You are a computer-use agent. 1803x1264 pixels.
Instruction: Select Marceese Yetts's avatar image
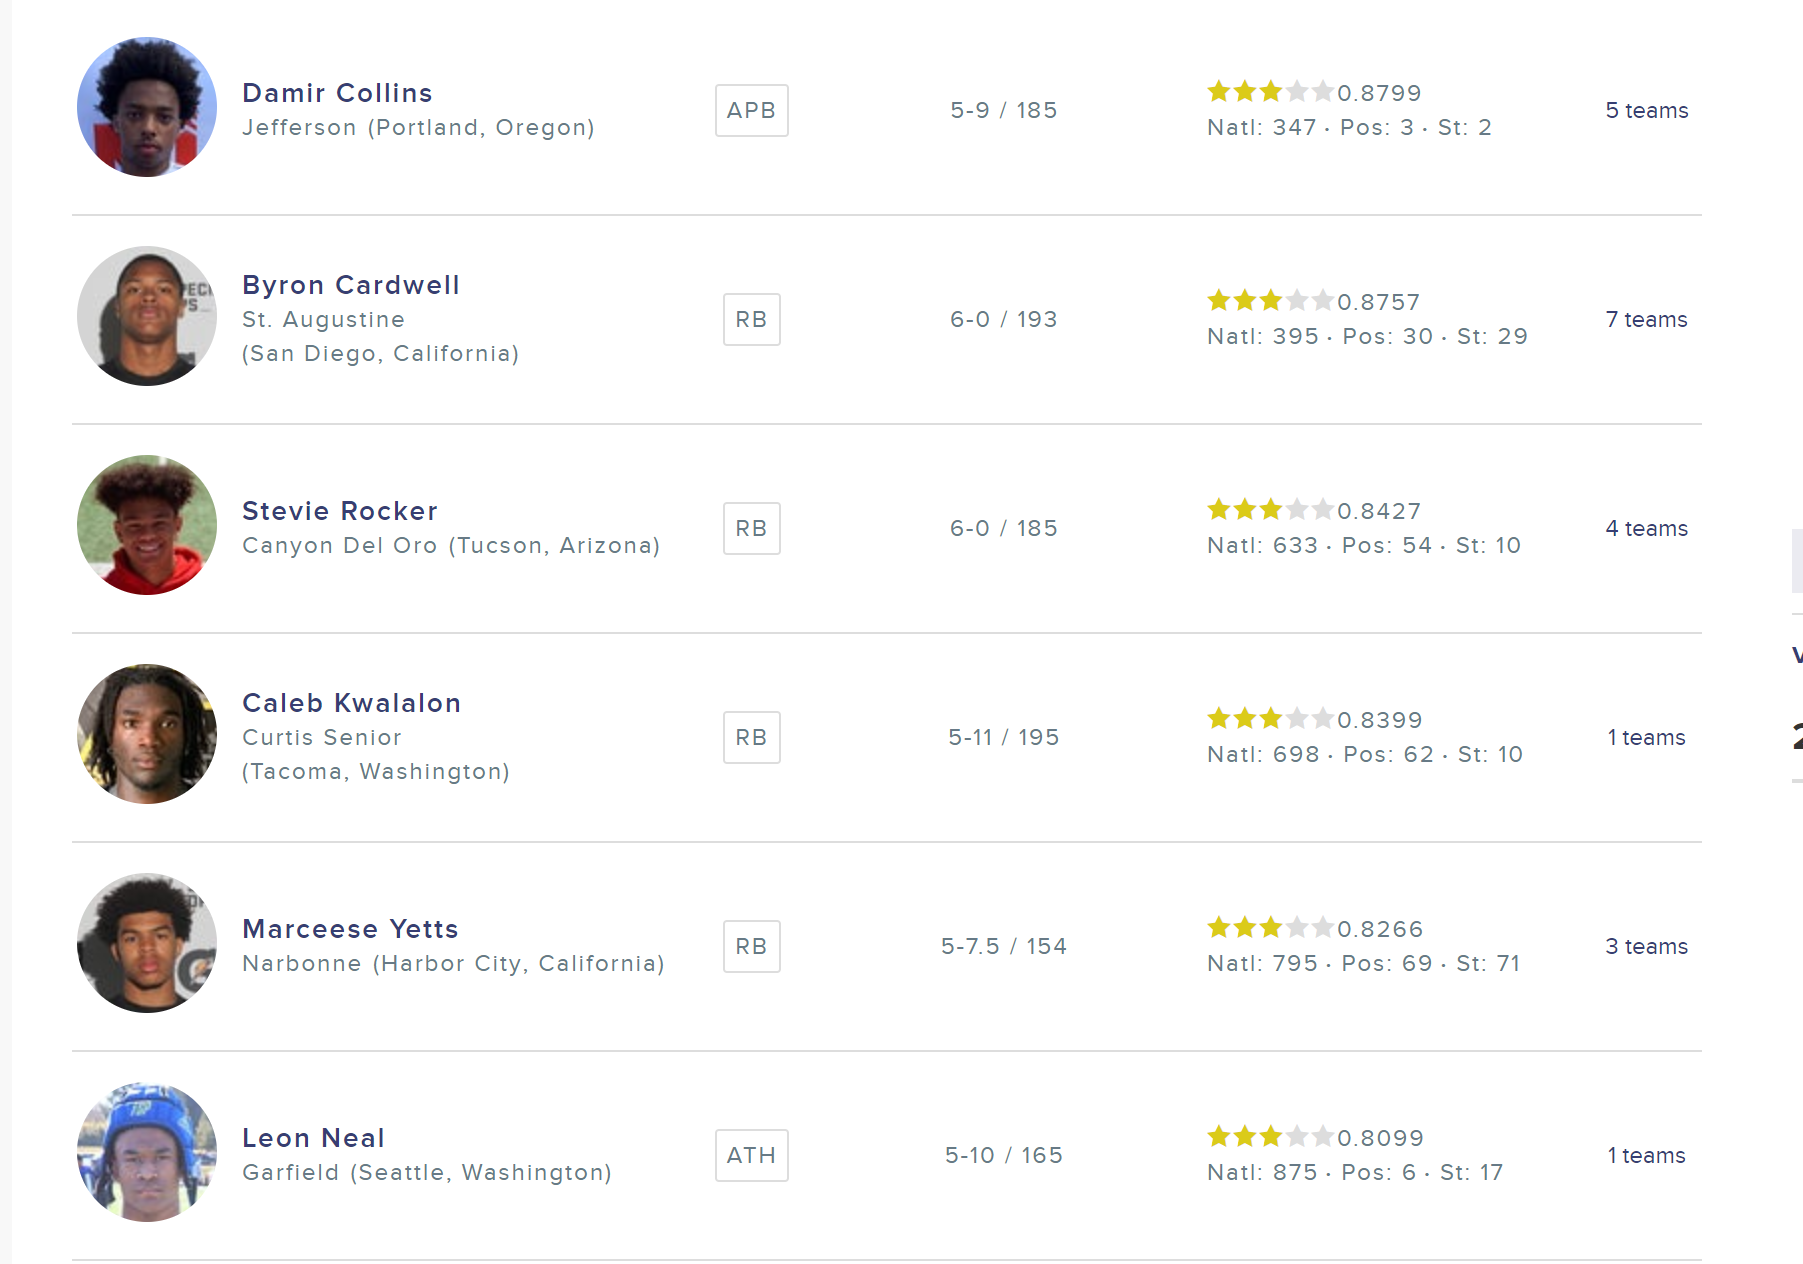point(147,943)
